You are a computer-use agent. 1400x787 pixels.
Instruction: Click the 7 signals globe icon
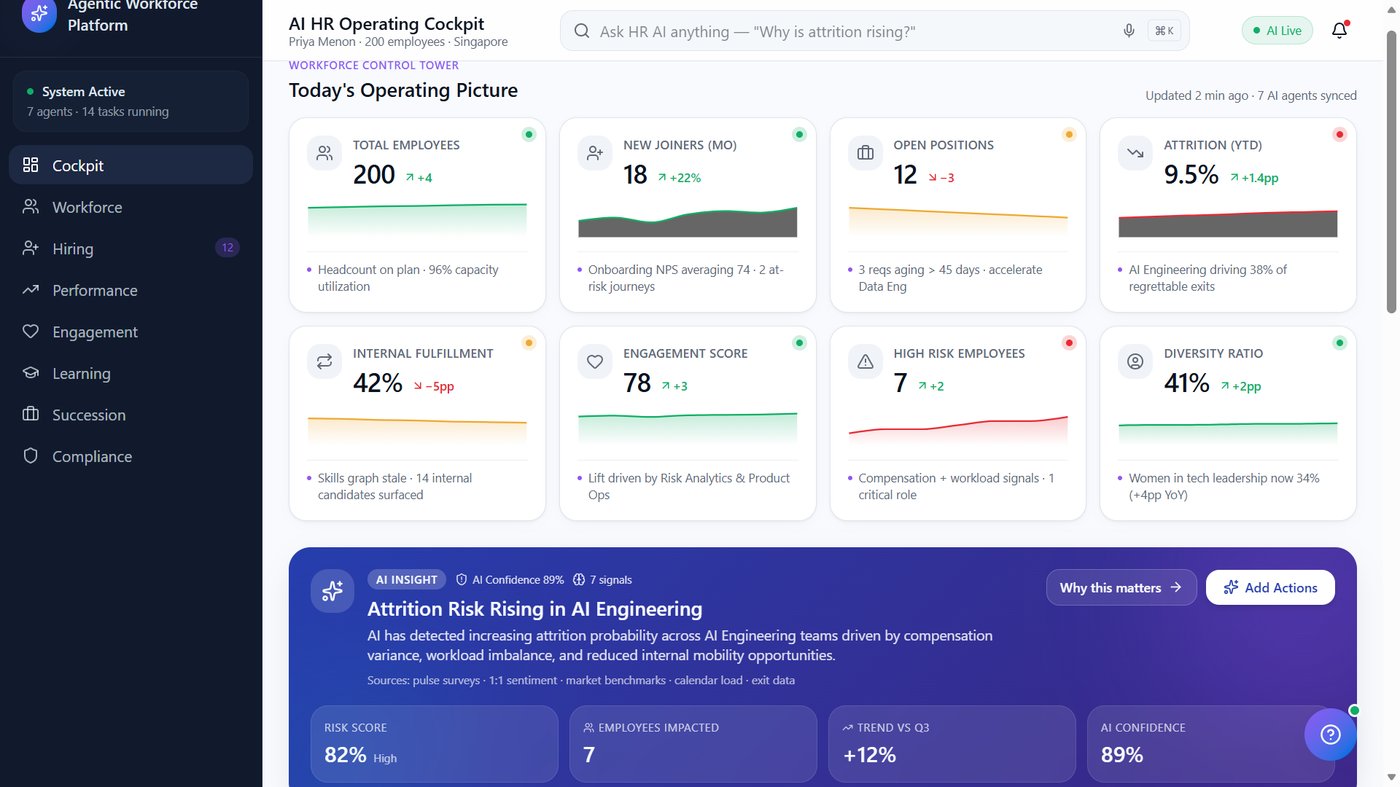pos(579,580)
